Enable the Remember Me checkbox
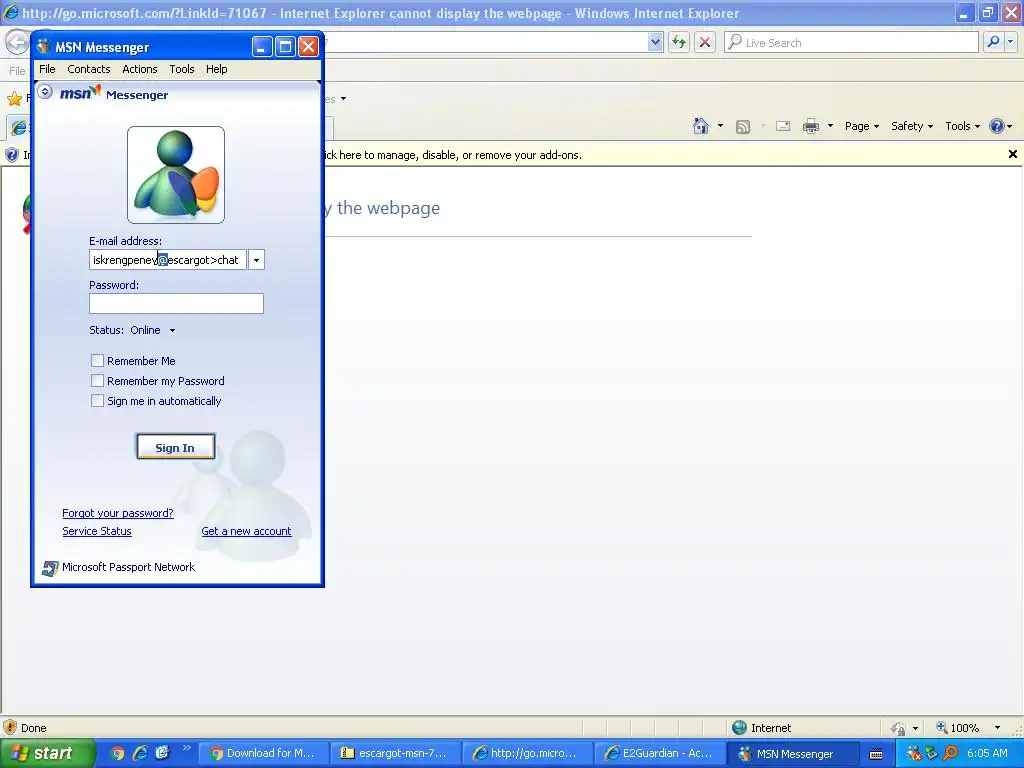The width and height of the screenshot is (1024, 768). pyautogui.click(x=97, y=360)
